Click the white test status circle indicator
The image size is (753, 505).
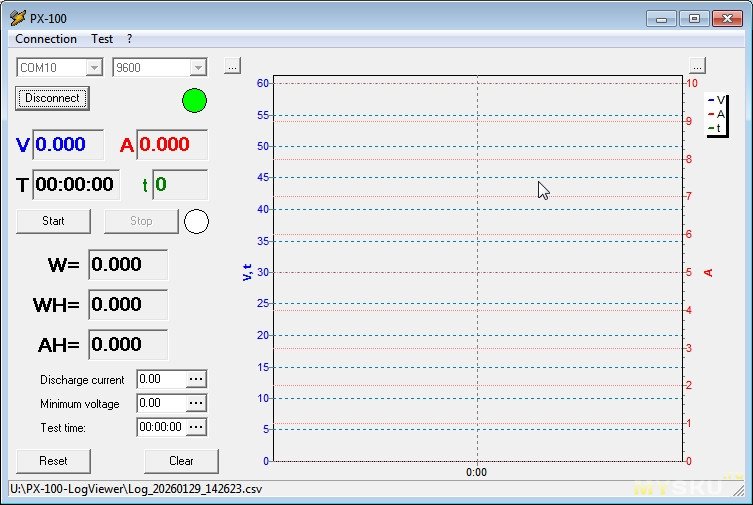[197, 221]
